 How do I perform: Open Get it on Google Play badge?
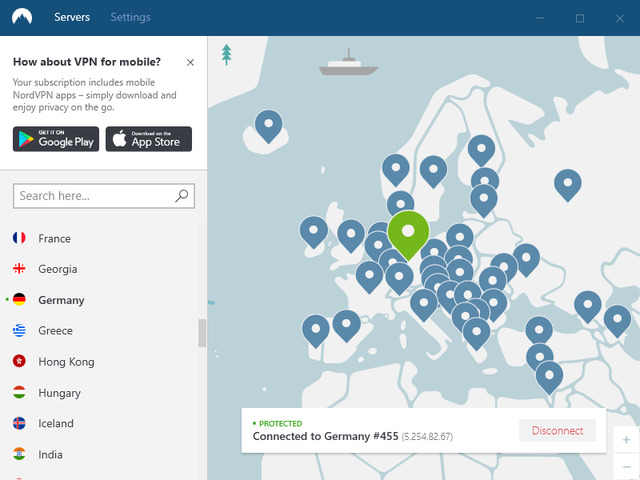pos(56,139)
